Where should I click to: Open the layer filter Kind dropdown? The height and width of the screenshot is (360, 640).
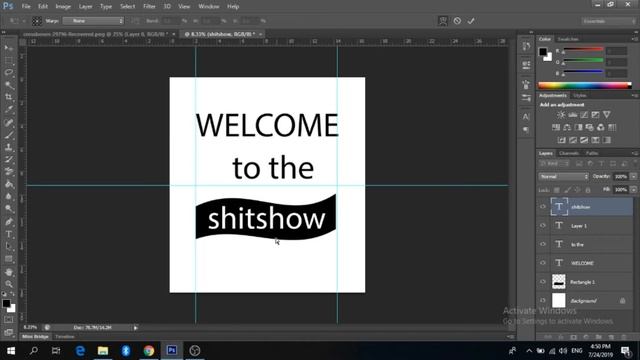(554, 164)
